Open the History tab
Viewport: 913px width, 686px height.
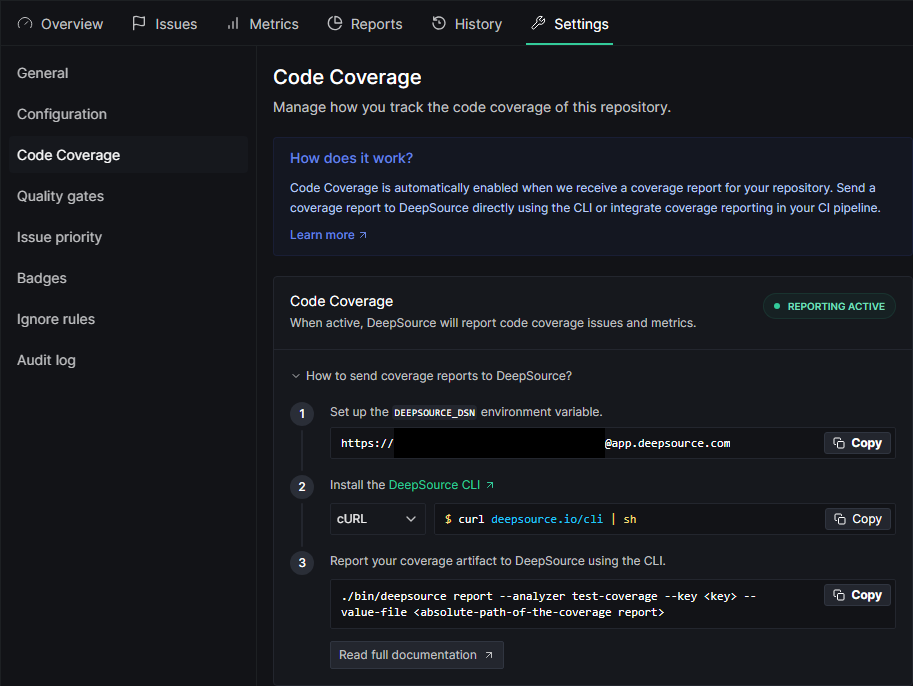[467, 24]
